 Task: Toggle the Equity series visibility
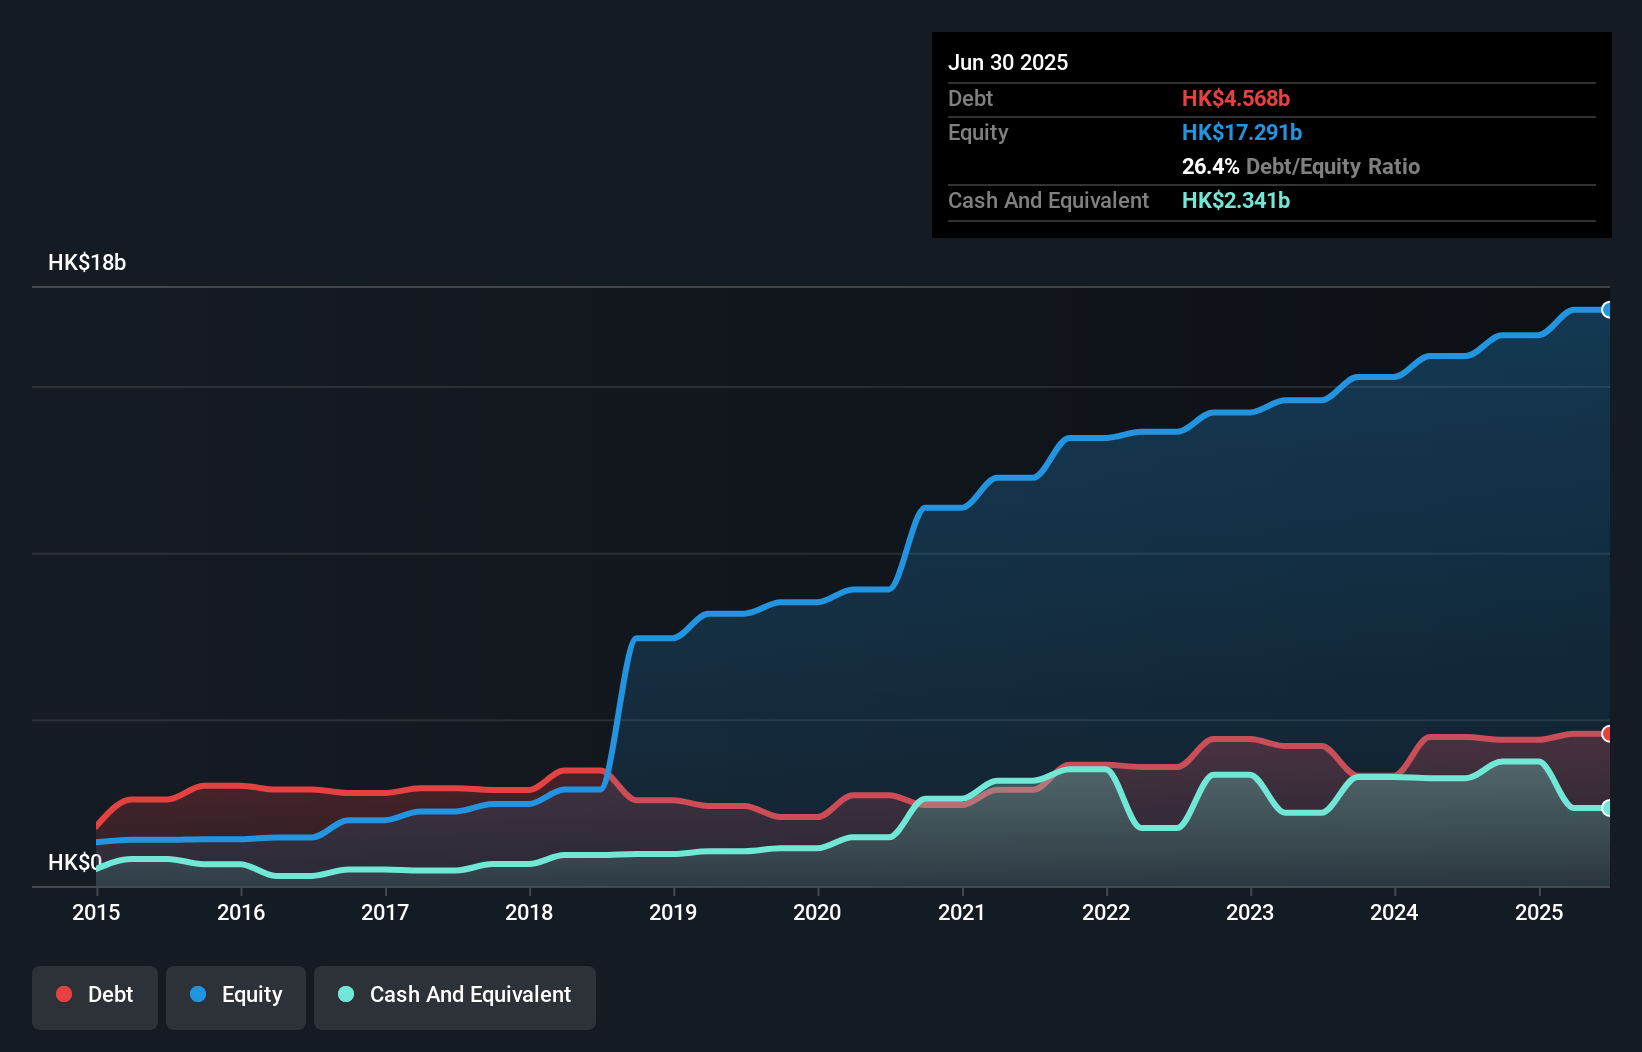235,996
